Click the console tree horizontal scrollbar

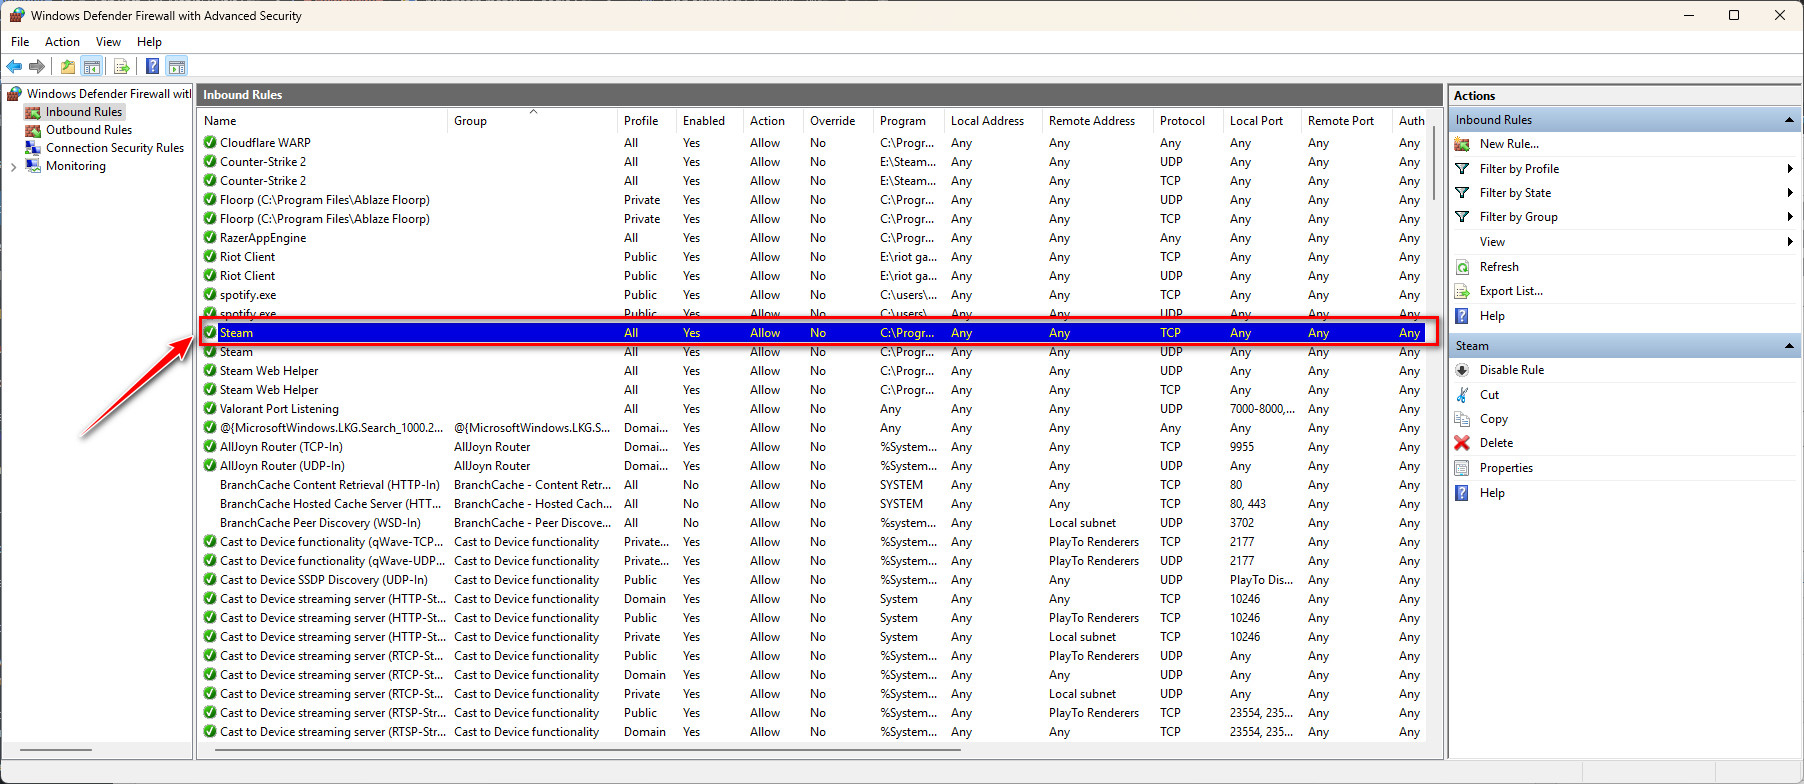(x=56, y=749)
